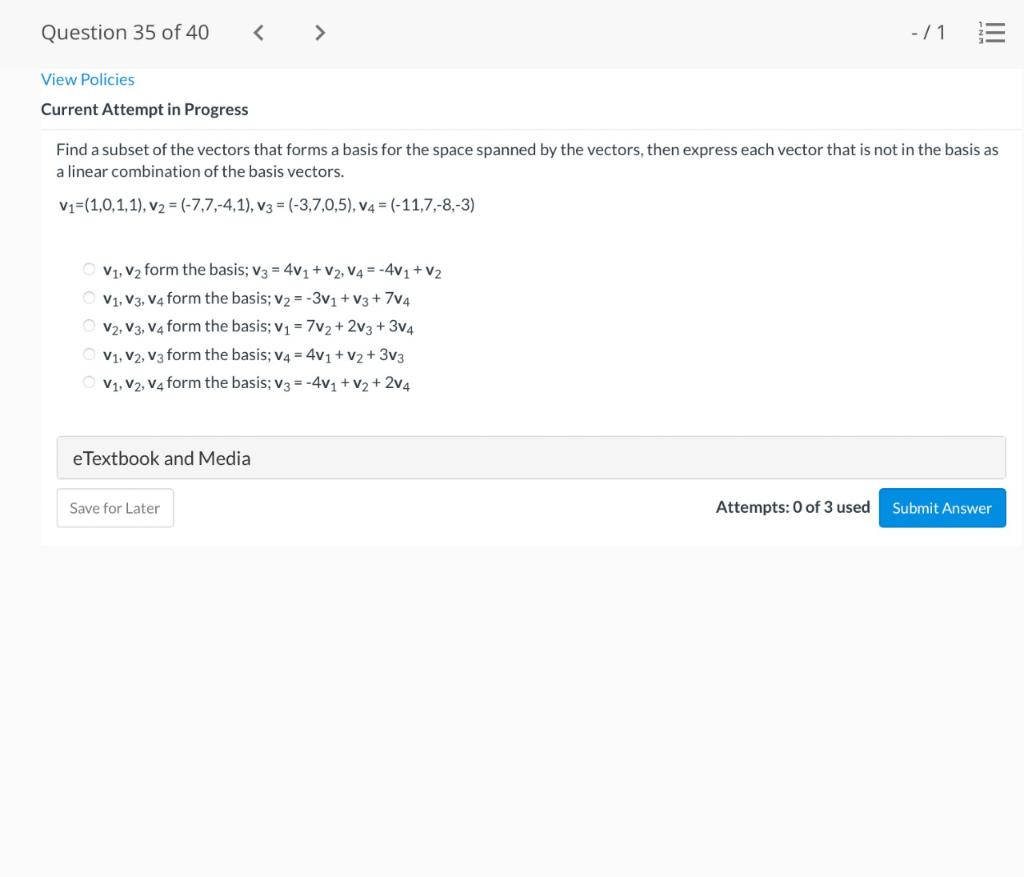Select the radio for v2, v3, v4 form the basis
The height and width of the screenshot is (877, 1024).
88,325
